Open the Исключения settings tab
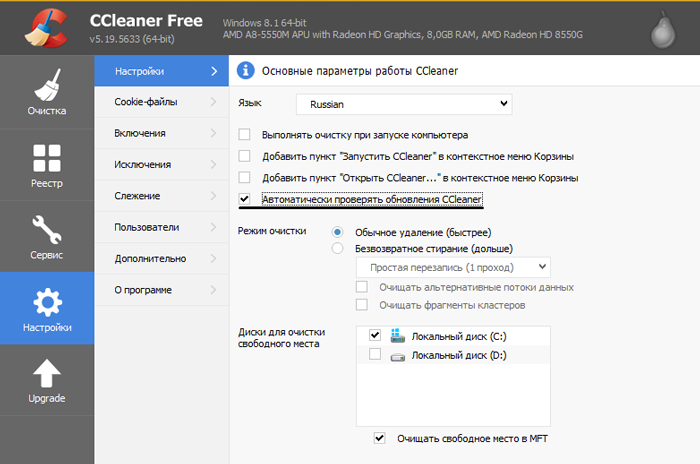 click(x=162, y=164)
